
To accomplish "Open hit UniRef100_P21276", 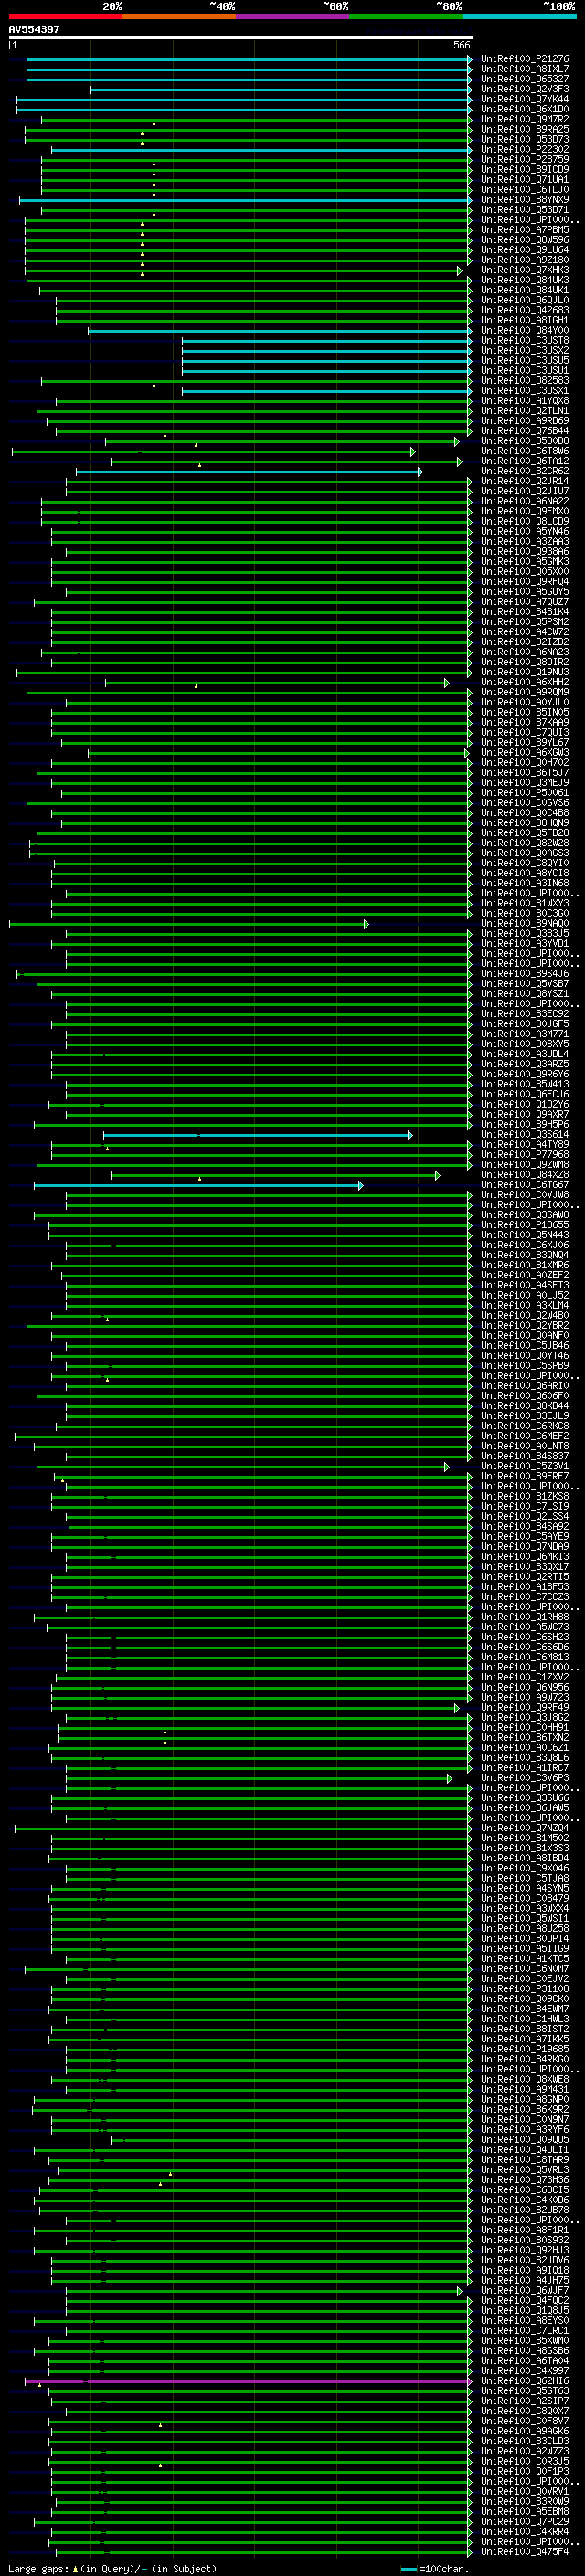I will coord(525,59).
